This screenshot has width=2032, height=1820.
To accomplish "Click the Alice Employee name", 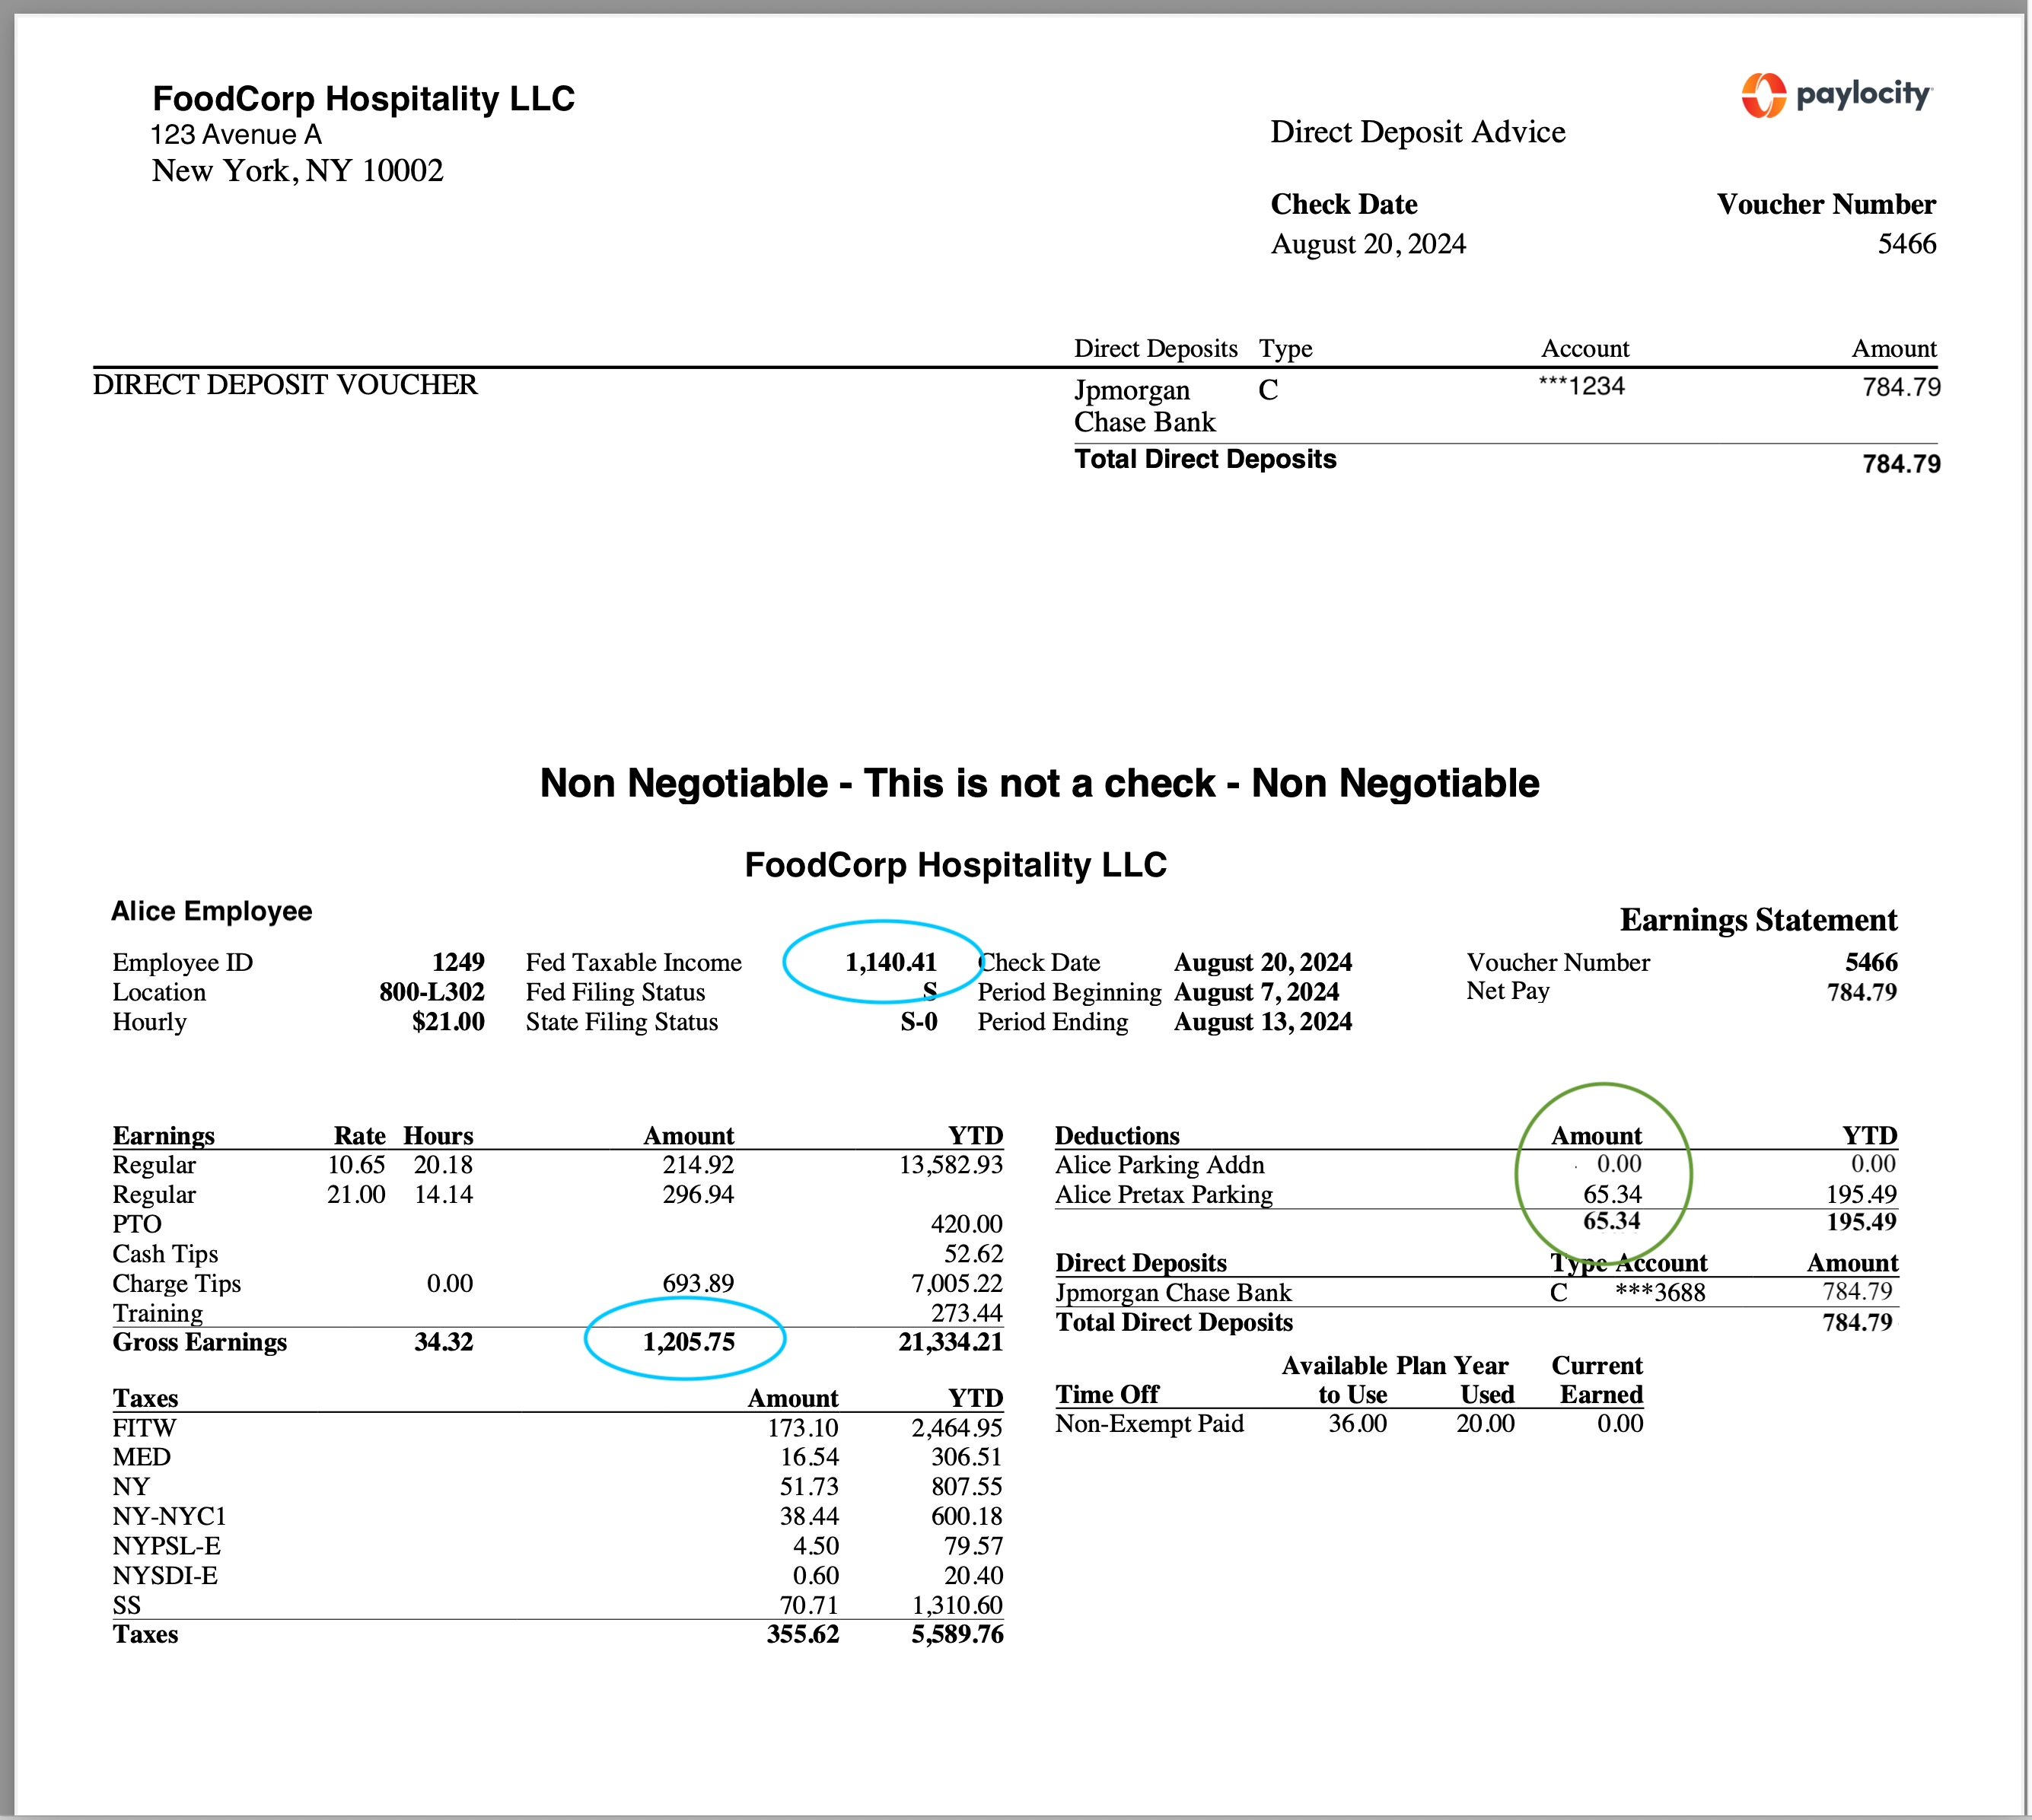I will pyautogui.click(x=211, y=911).
